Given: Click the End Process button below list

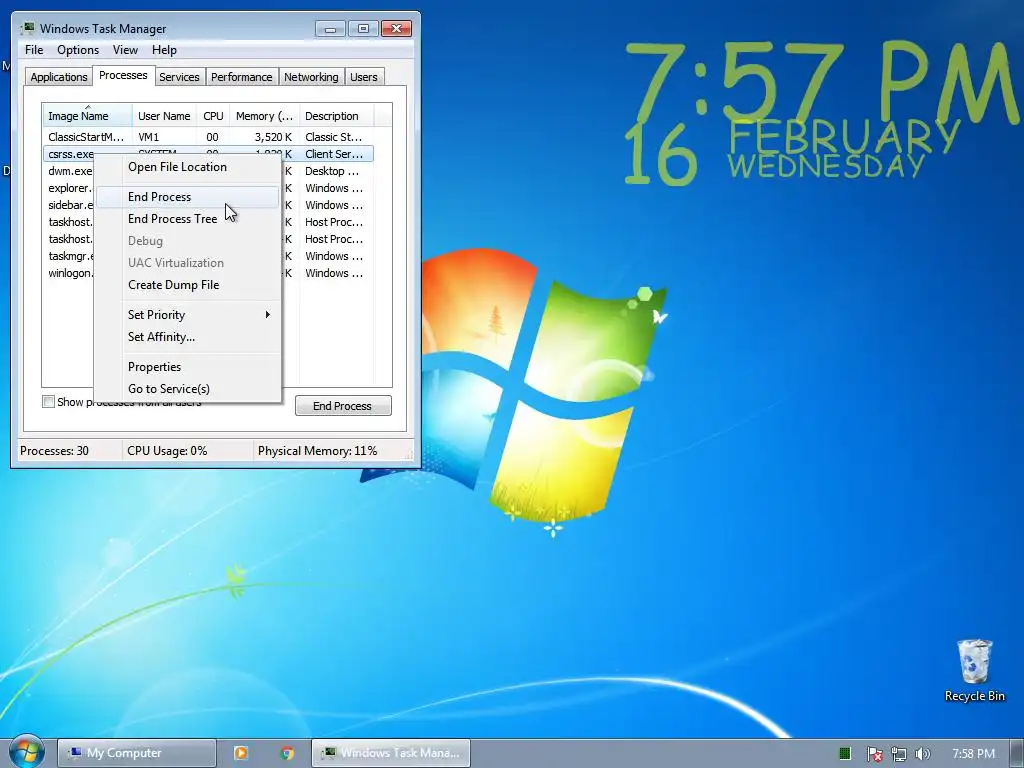Looking at the screenshot, I should (x=343, y=406).
